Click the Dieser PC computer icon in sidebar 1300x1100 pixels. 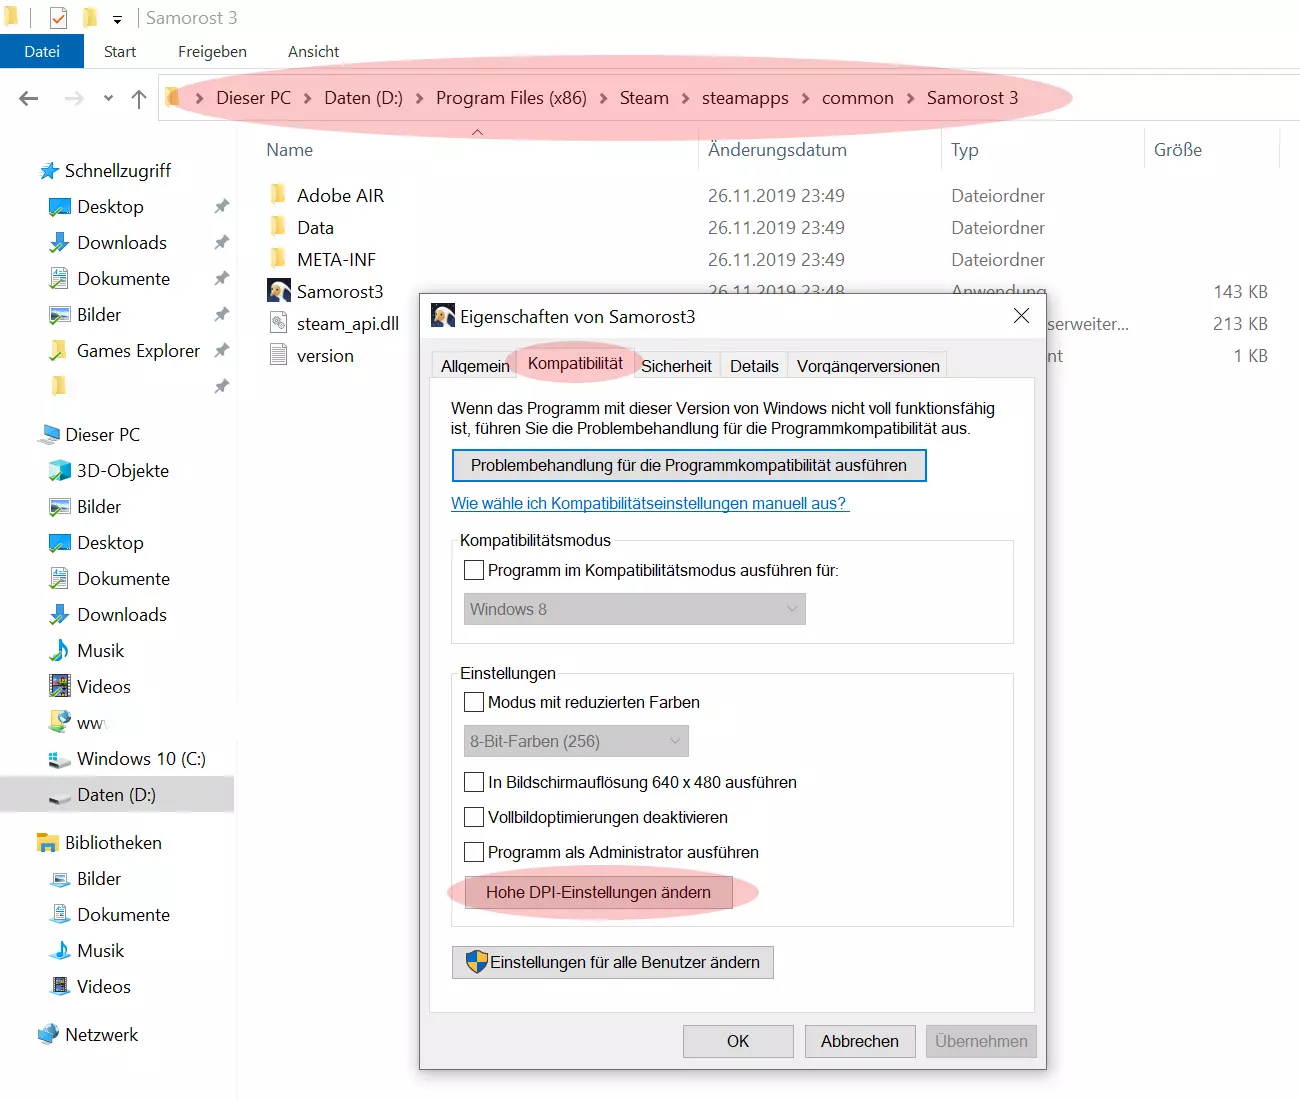tap(49, 435)
